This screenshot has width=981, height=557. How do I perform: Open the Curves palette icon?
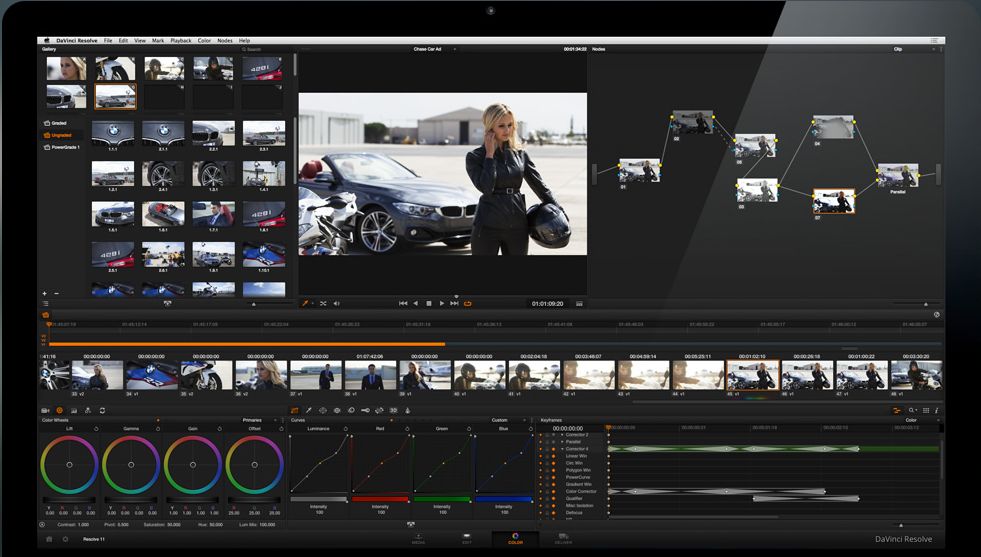[x=295, y=410]
